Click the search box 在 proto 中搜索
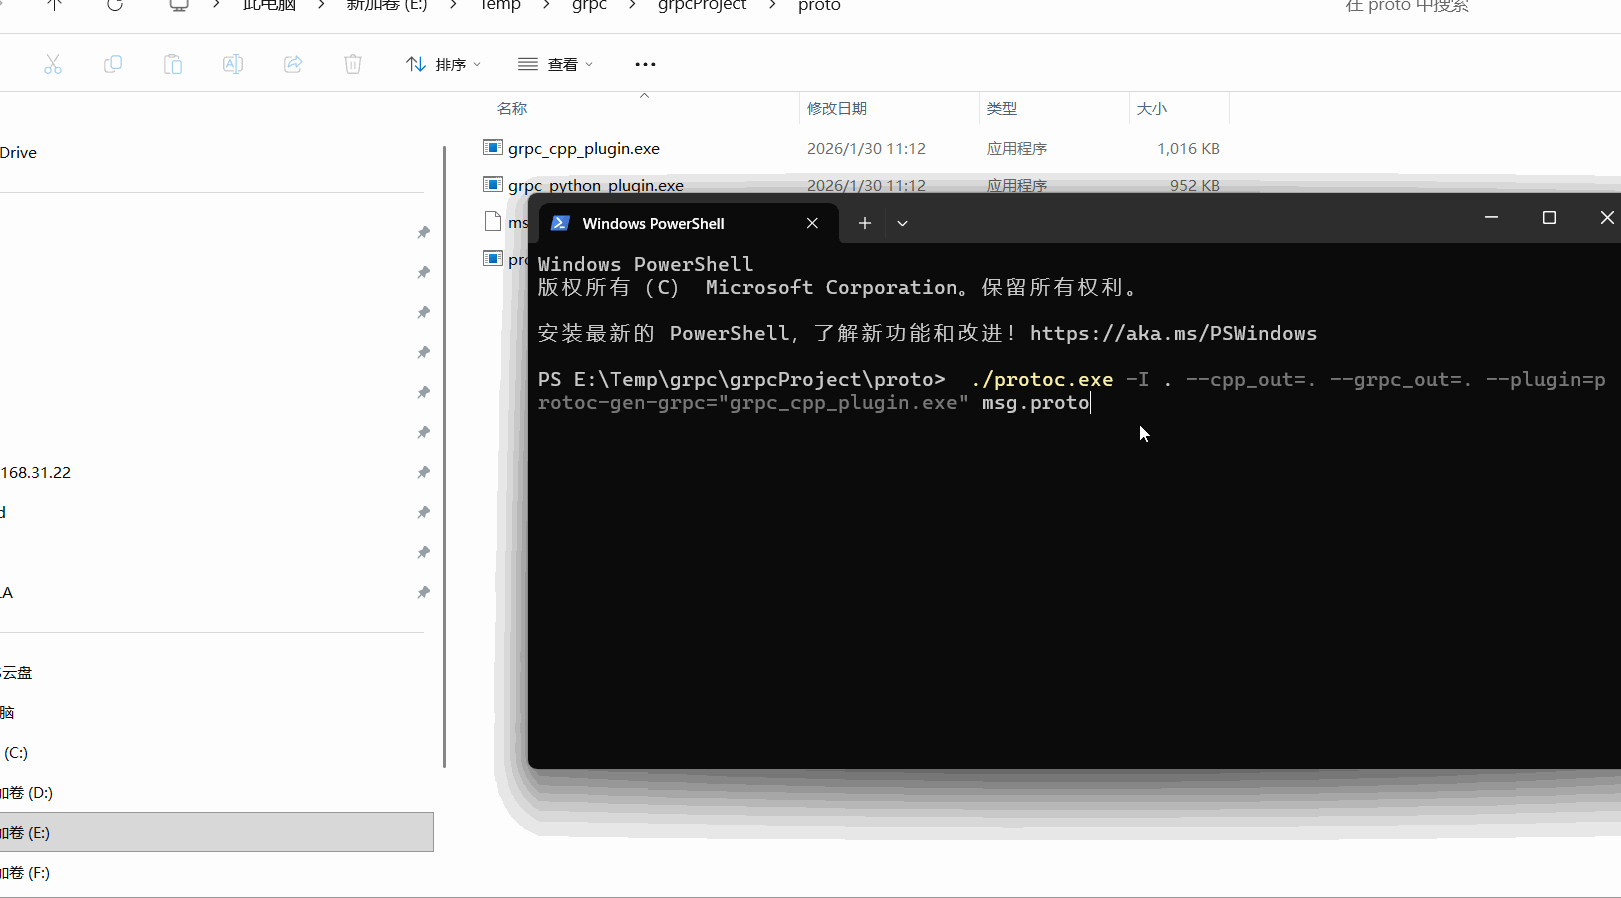 [1407, 6]
